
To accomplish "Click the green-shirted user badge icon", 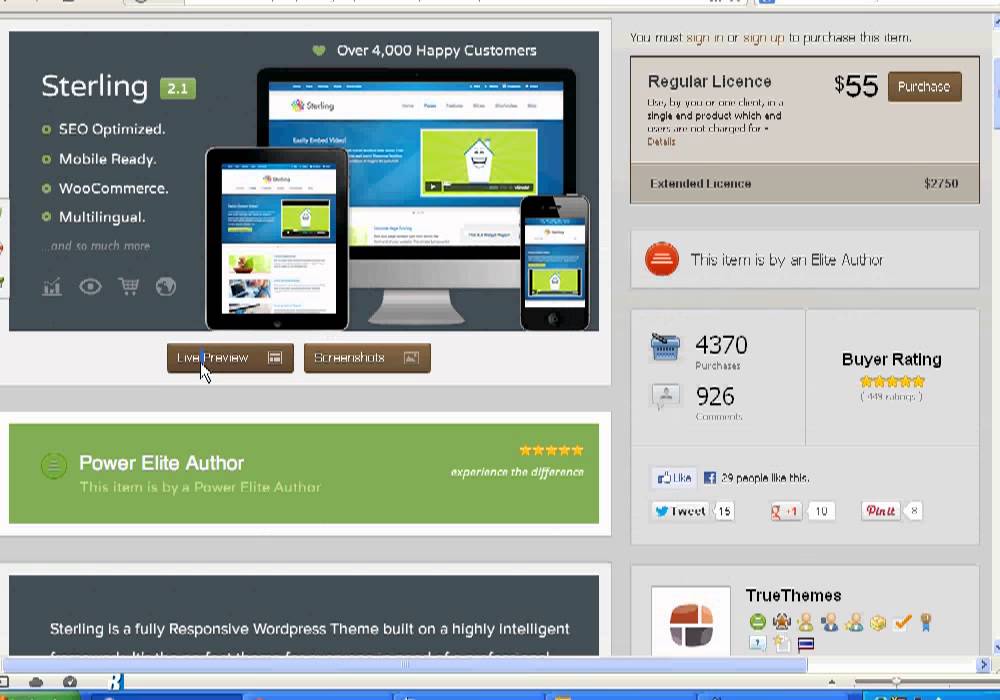I will tap(805, 622).
